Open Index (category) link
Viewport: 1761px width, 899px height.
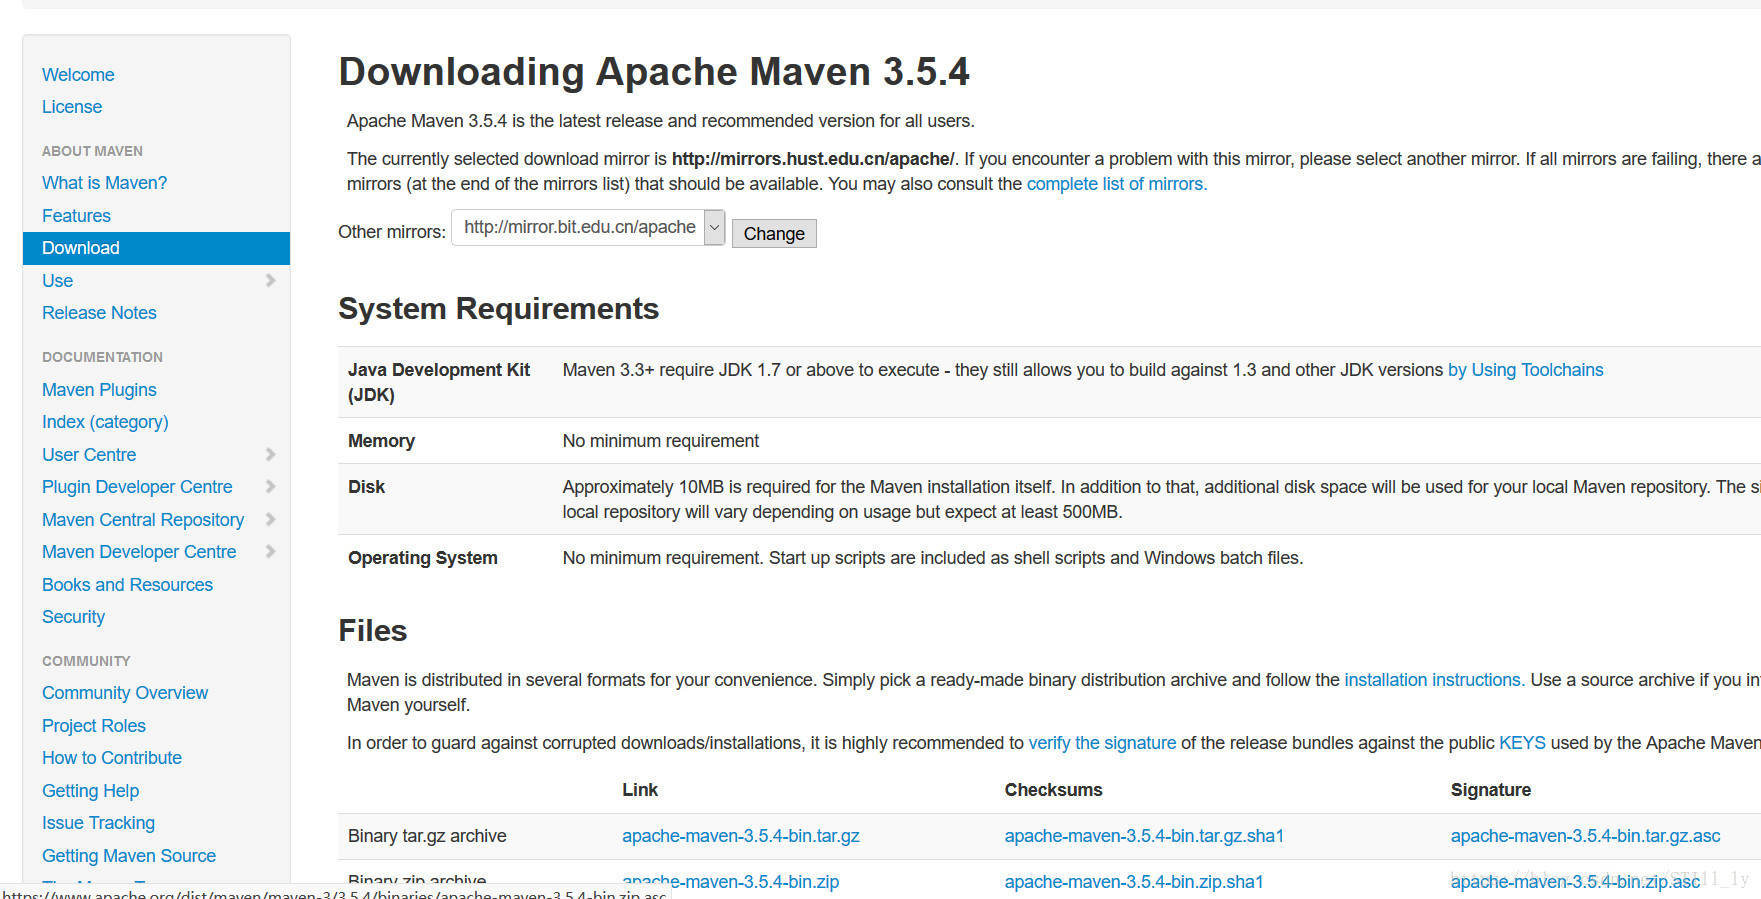(x=105, y=422)
